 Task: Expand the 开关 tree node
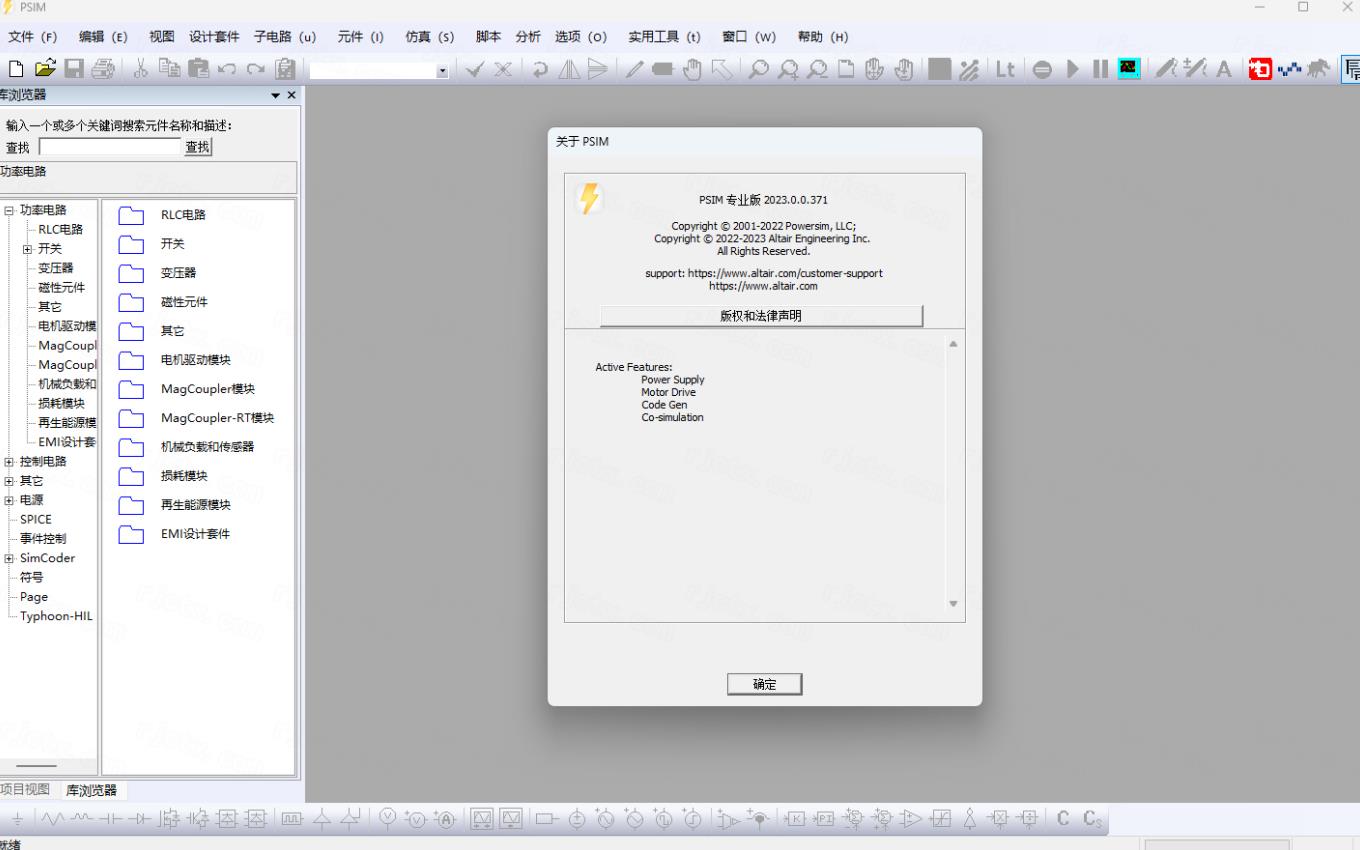[x=28, y=249]
